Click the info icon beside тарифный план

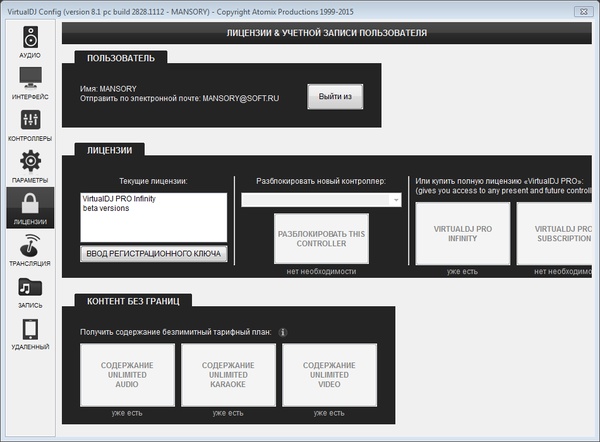pyautogui.click(x=282, y=332)
